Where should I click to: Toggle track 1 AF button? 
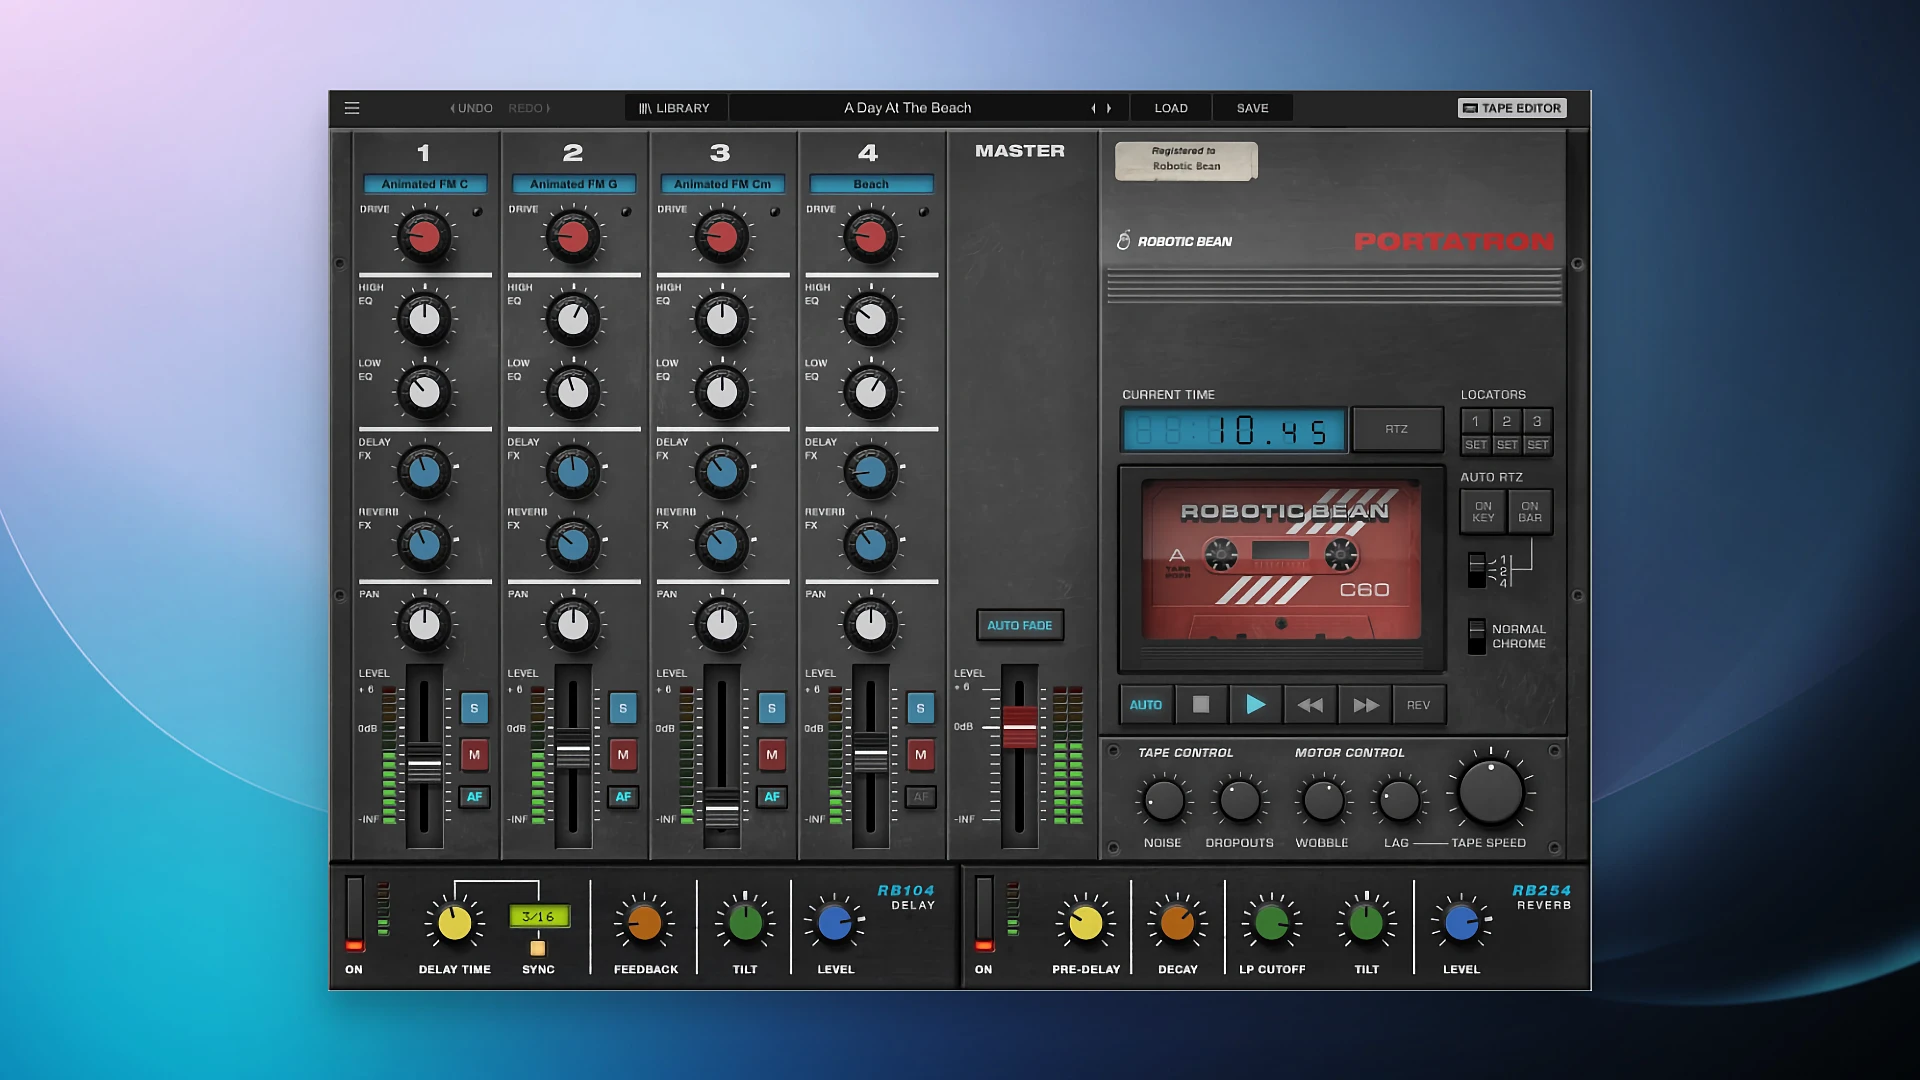coord(474,797)
